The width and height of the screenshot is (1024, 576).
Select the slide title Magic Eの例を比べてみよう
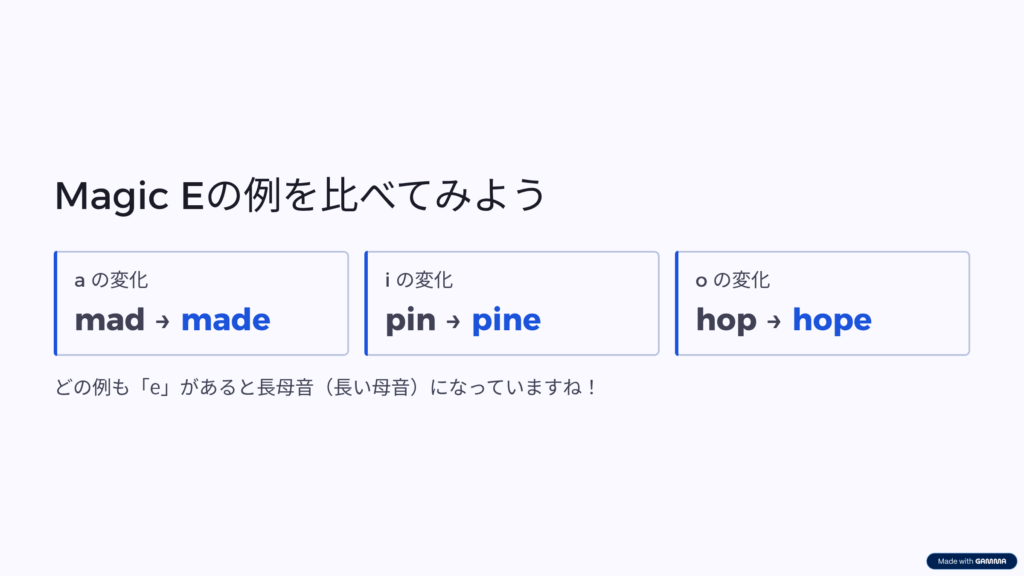coord(300,195)
